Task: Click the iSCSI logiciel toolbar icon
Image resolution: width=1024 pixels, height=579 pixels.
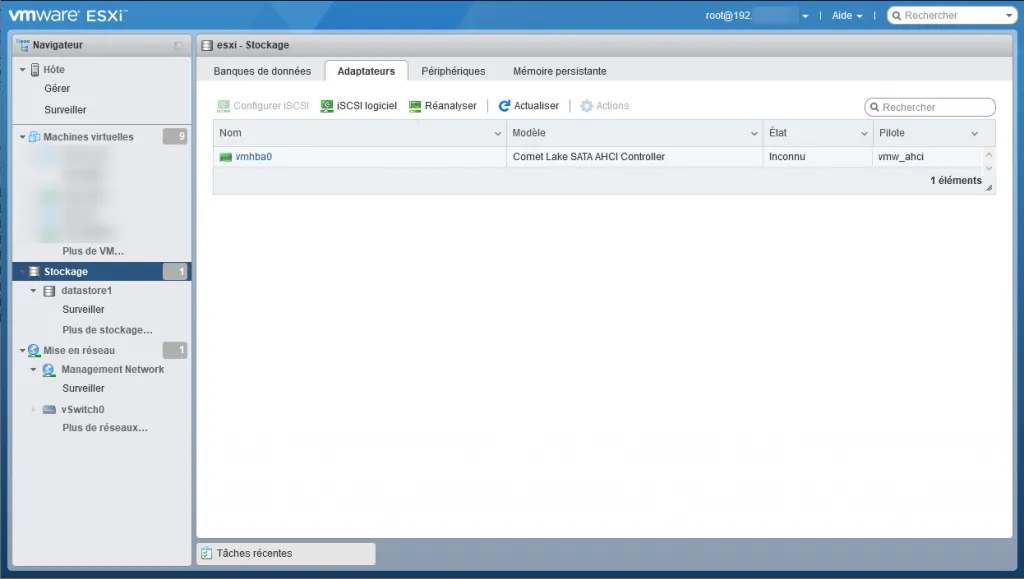Action: (x=327, y=106)
